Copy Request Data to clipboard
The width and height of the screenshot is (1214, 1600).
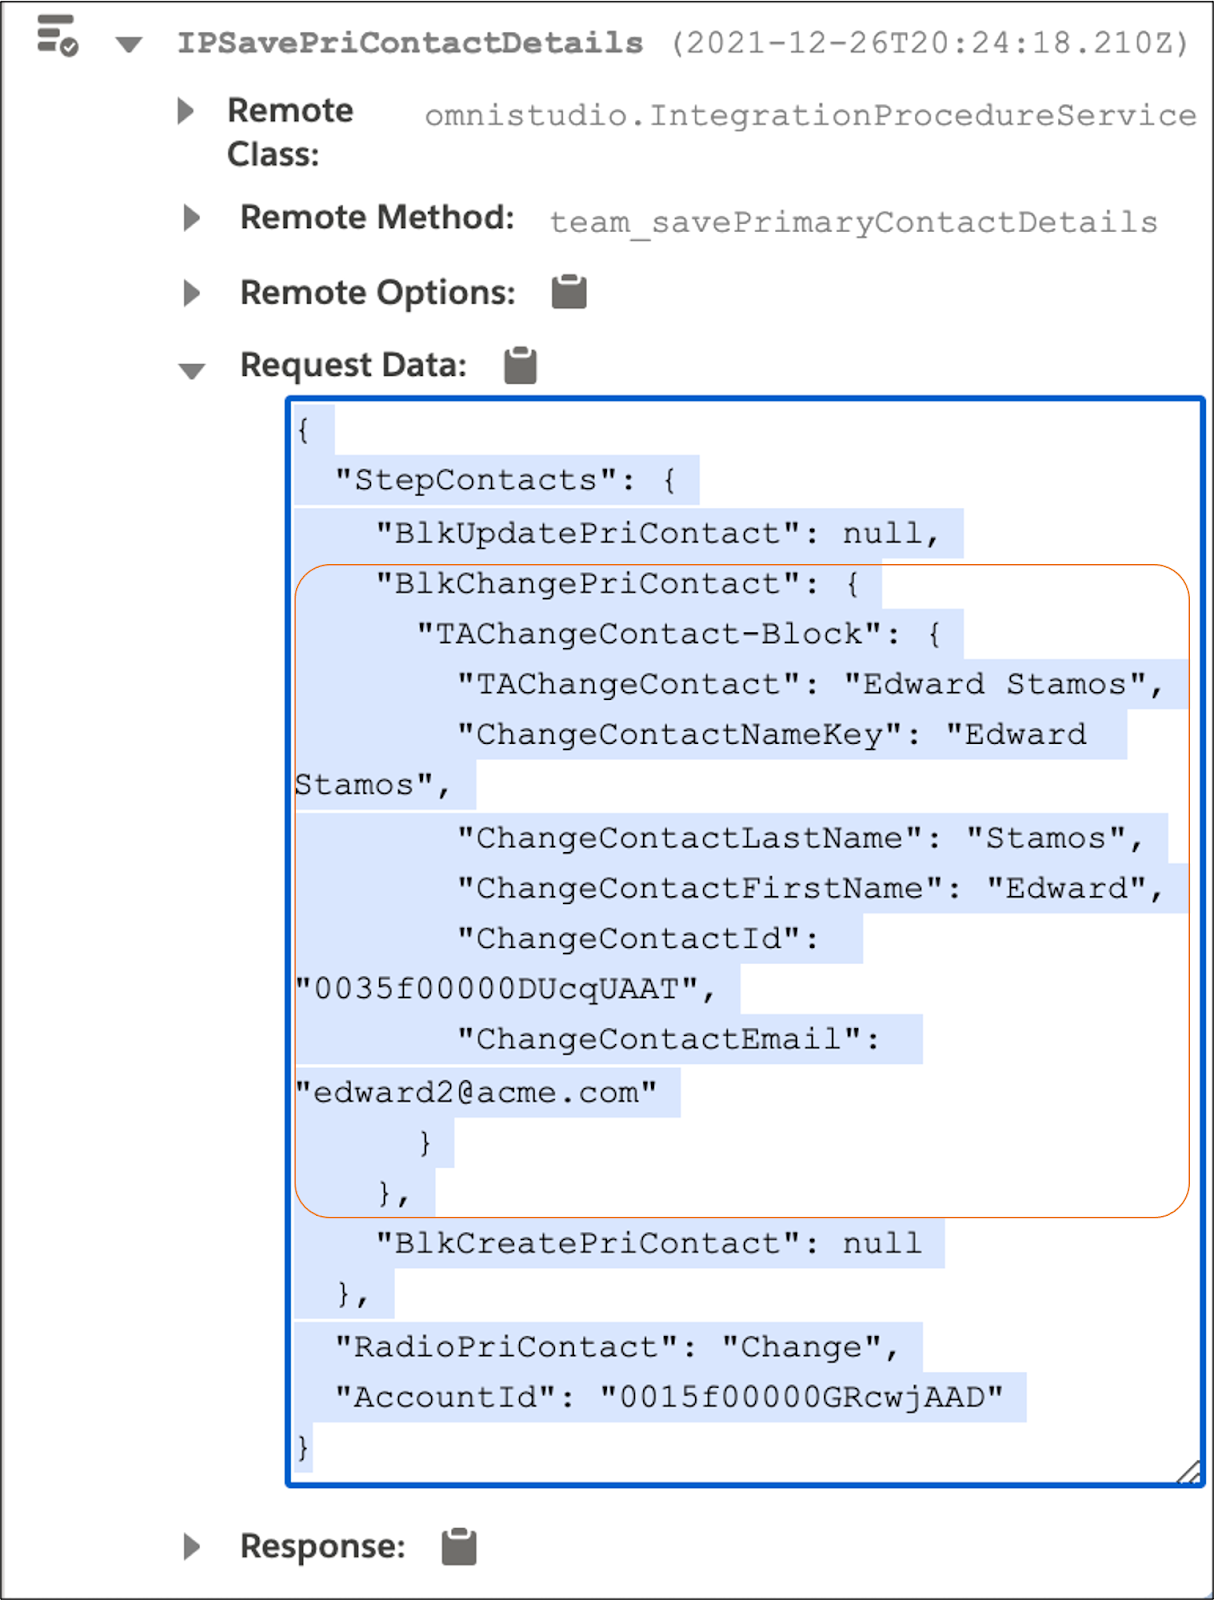[520, 365]
